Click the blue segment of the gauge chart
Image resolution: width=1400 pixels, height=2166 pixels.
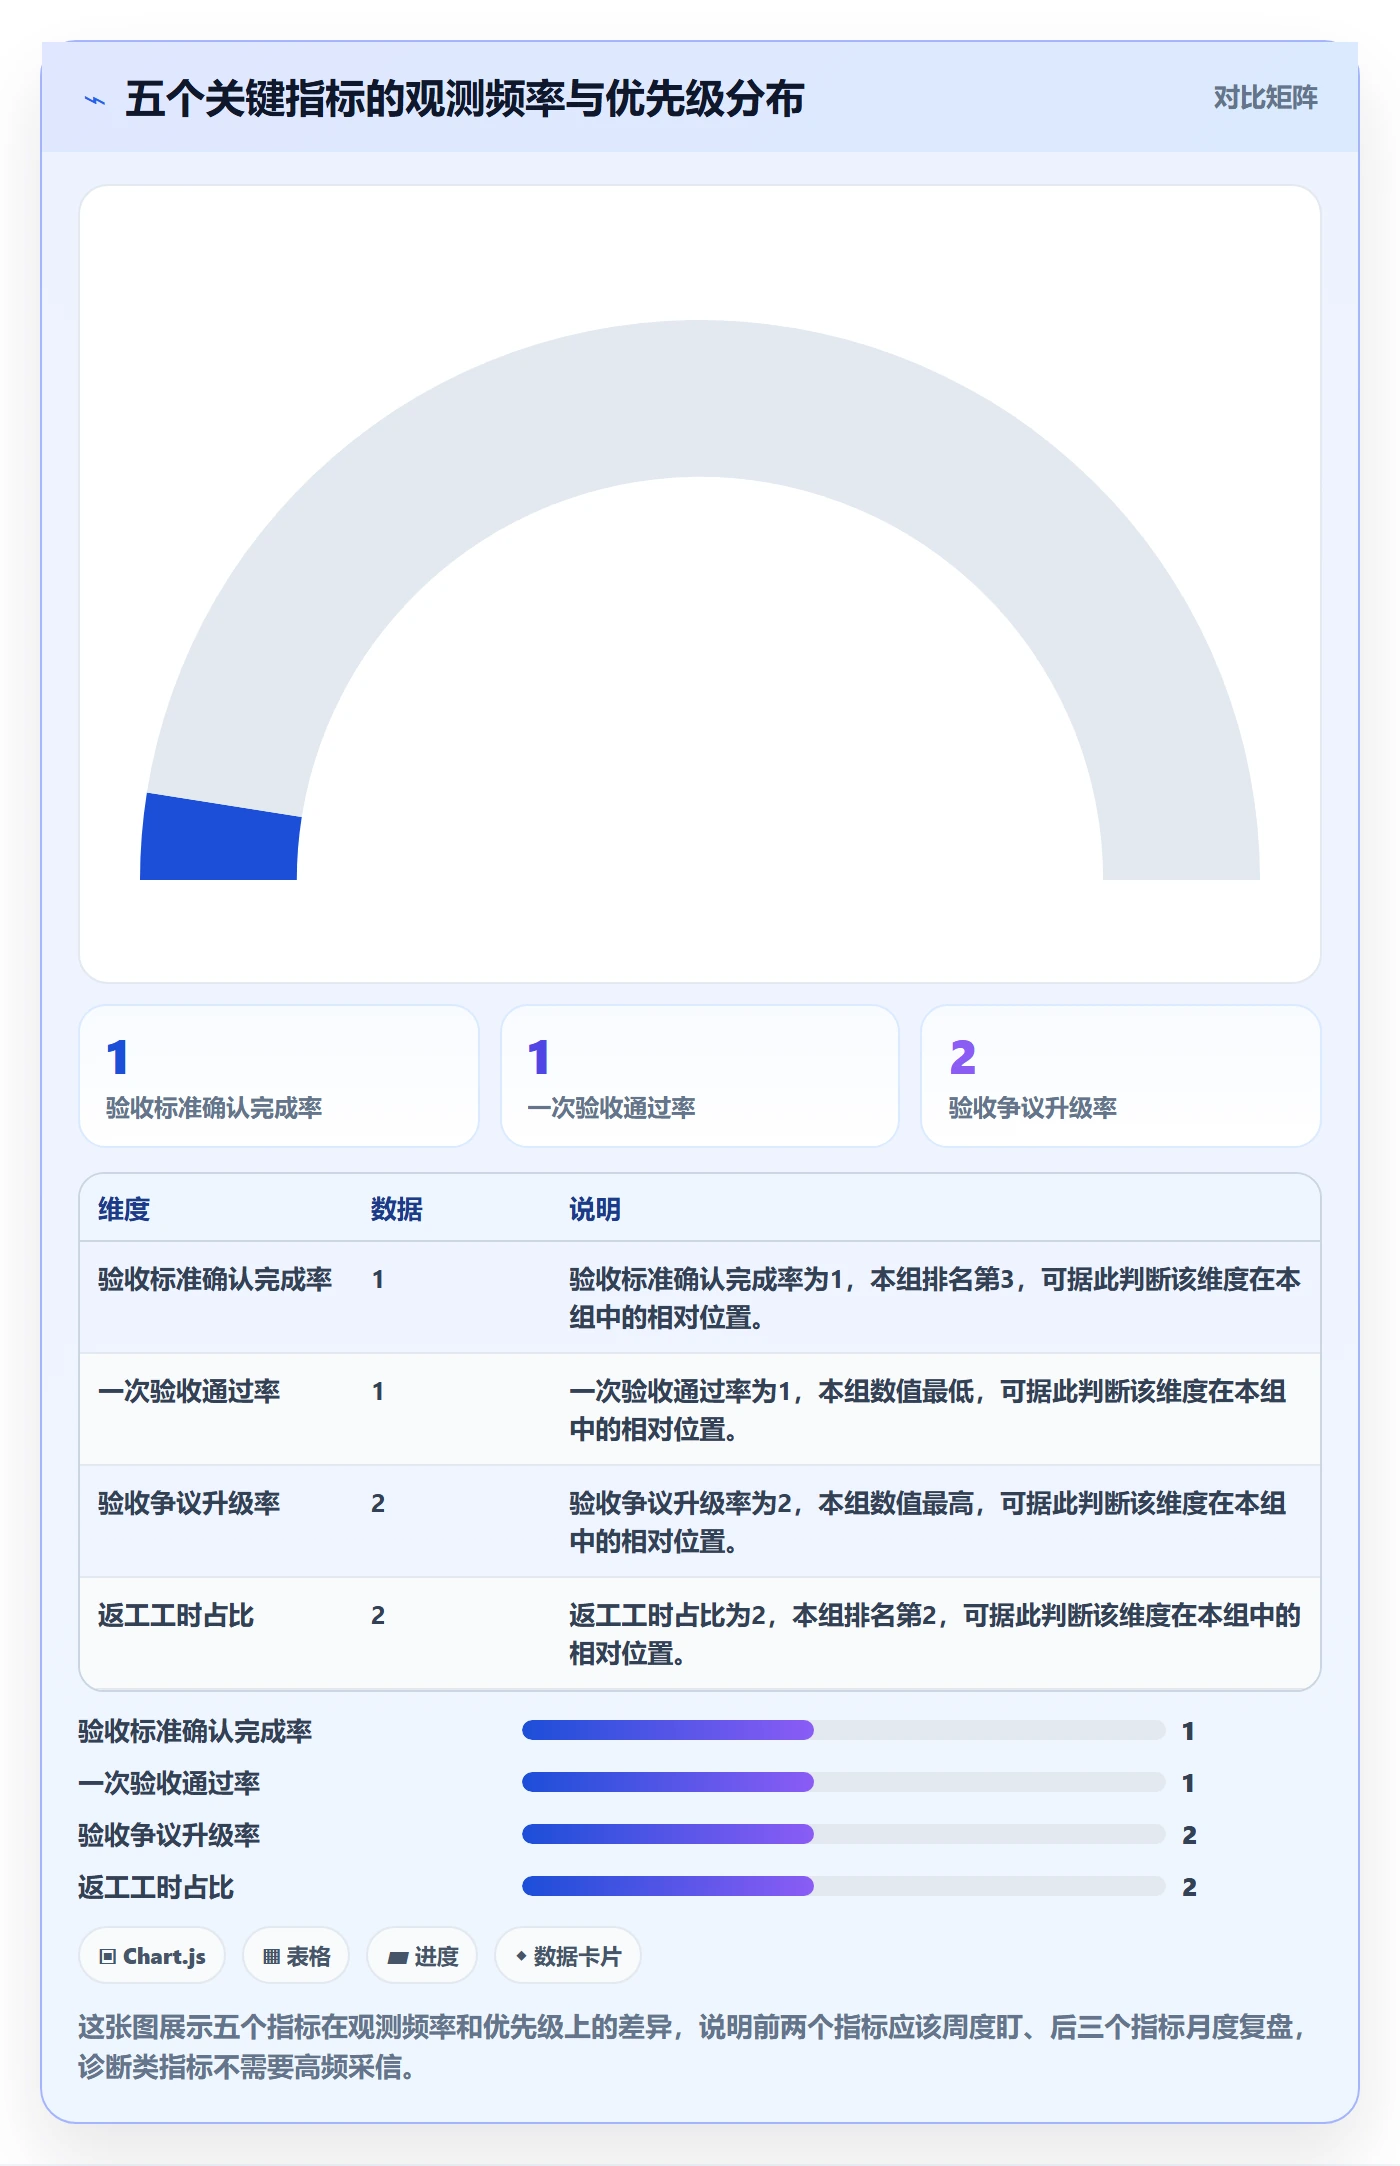(222, 838)
